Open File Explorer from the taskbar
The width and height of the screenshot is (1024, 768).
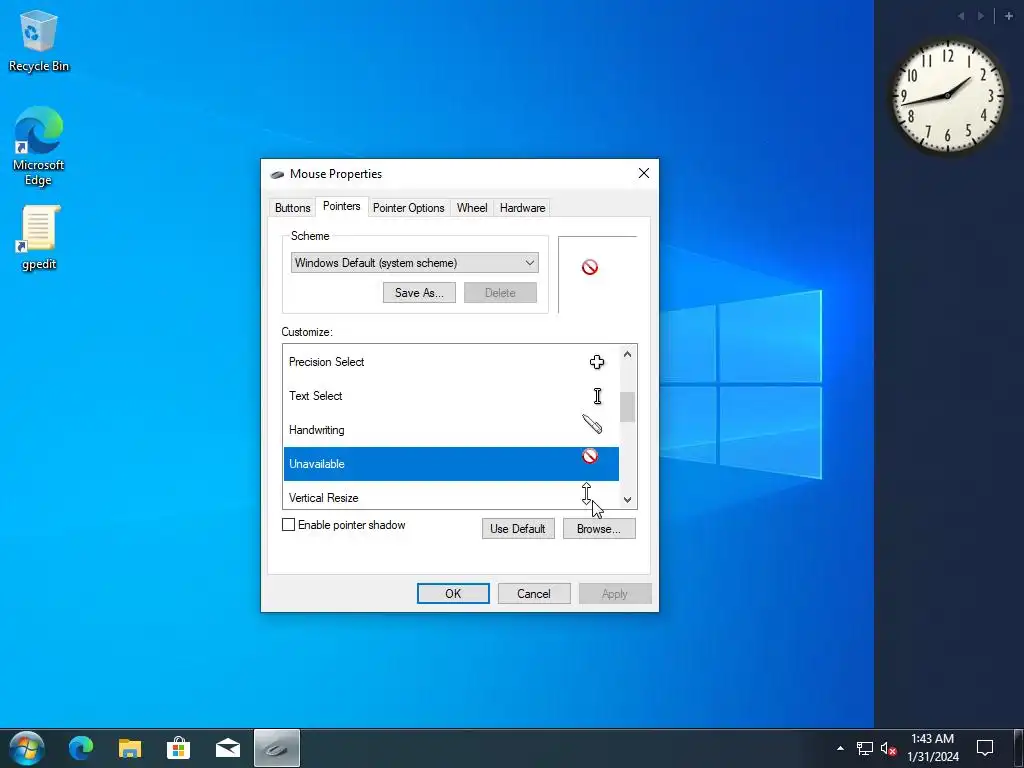coord(129,748)
